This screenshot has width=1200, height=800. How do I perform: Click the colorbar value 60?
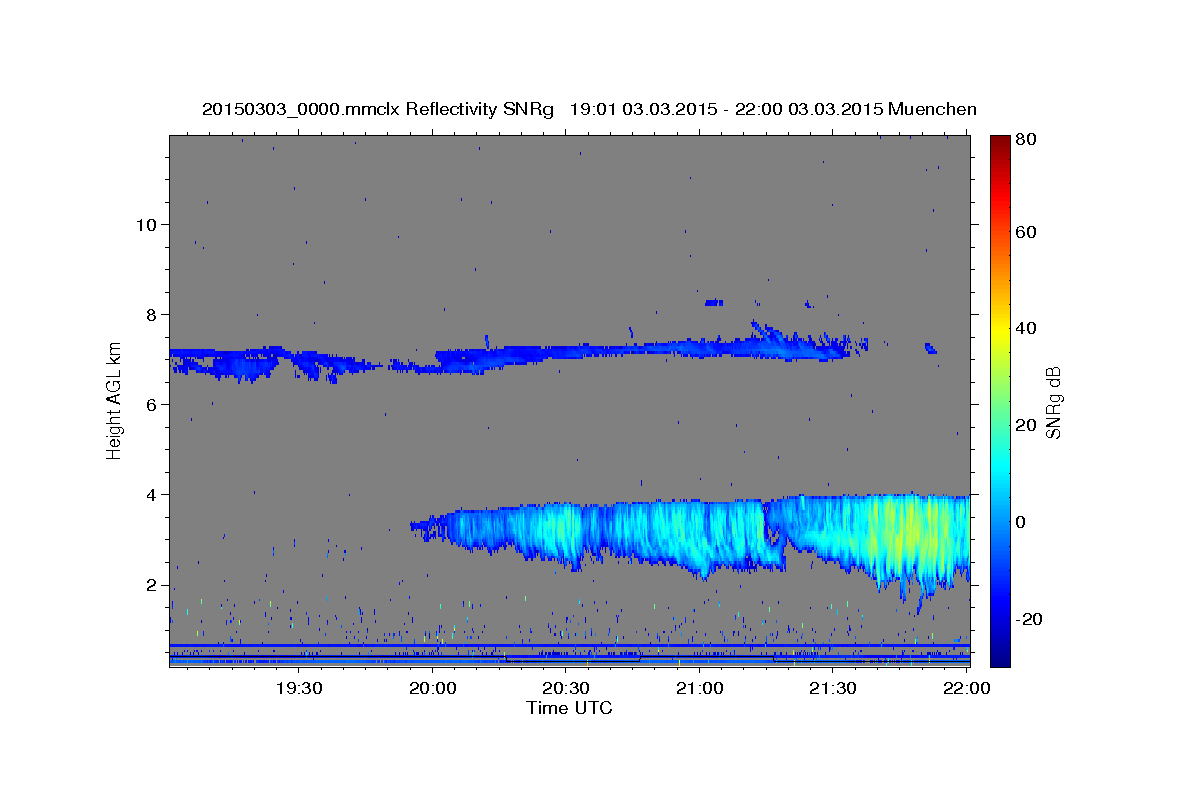click(1025, 232)
